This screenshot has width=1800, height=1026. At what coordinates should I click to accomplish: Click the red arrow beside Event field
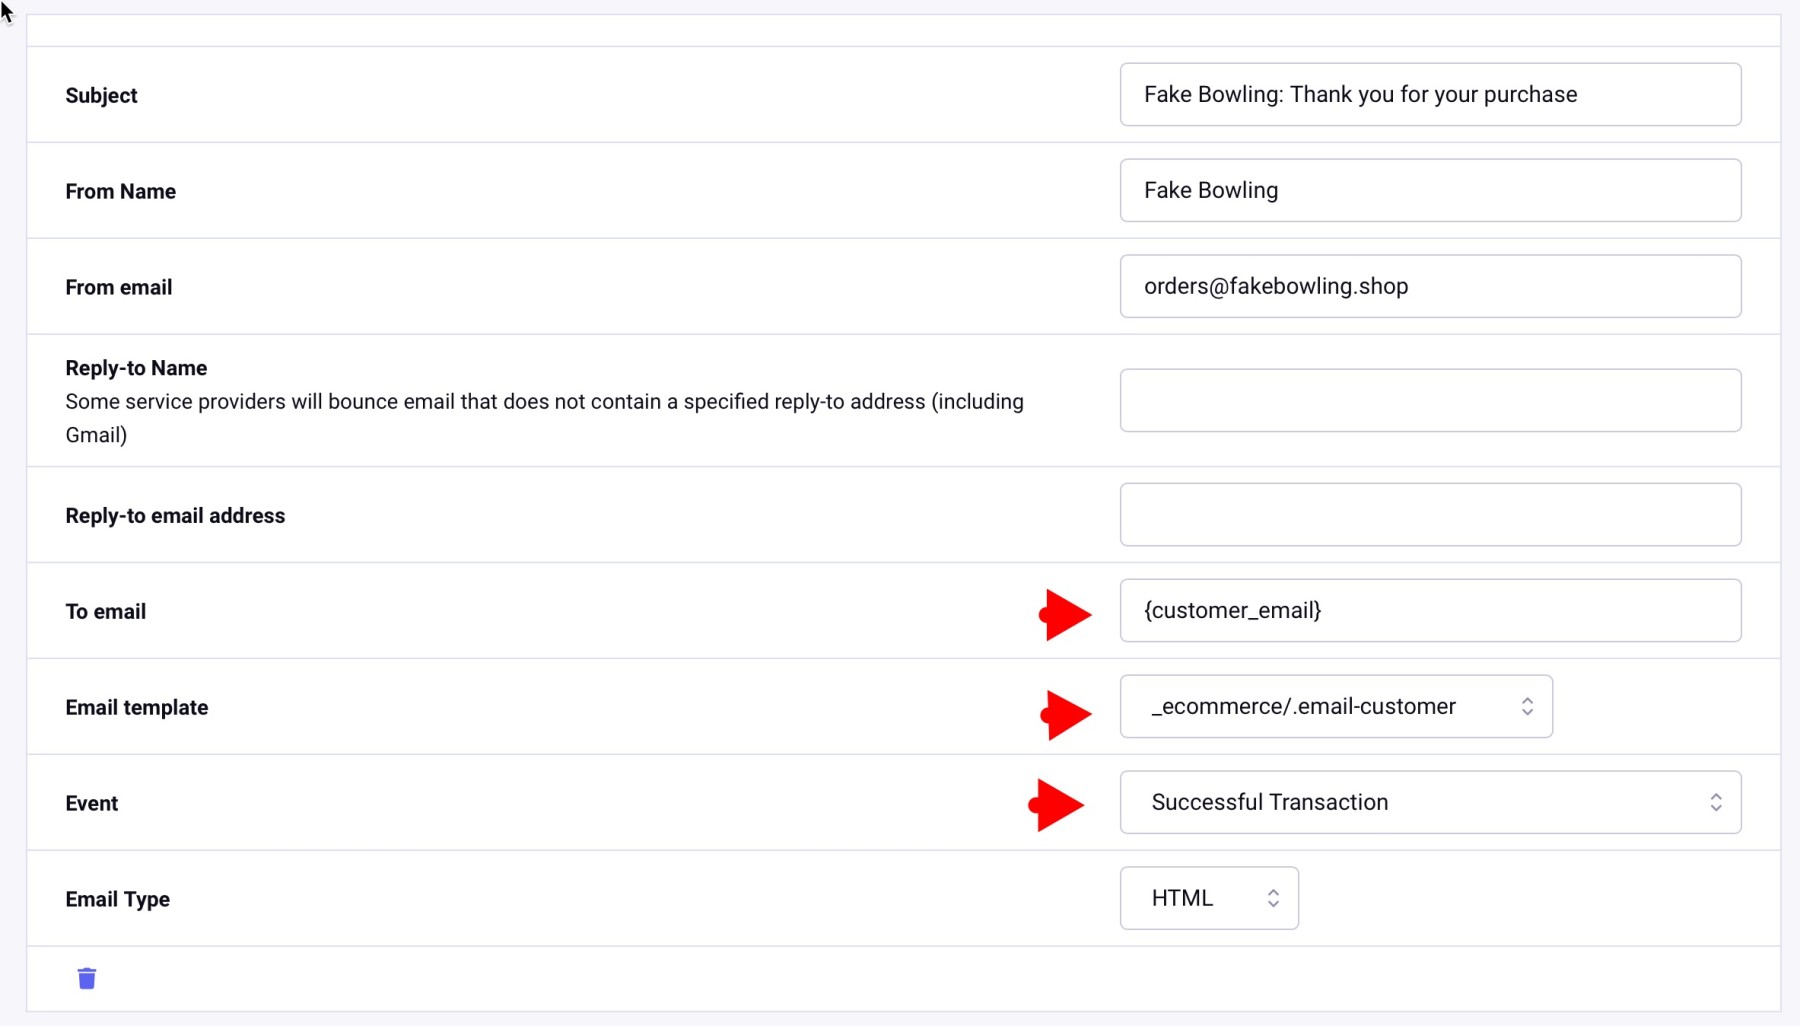point(1057,805)
